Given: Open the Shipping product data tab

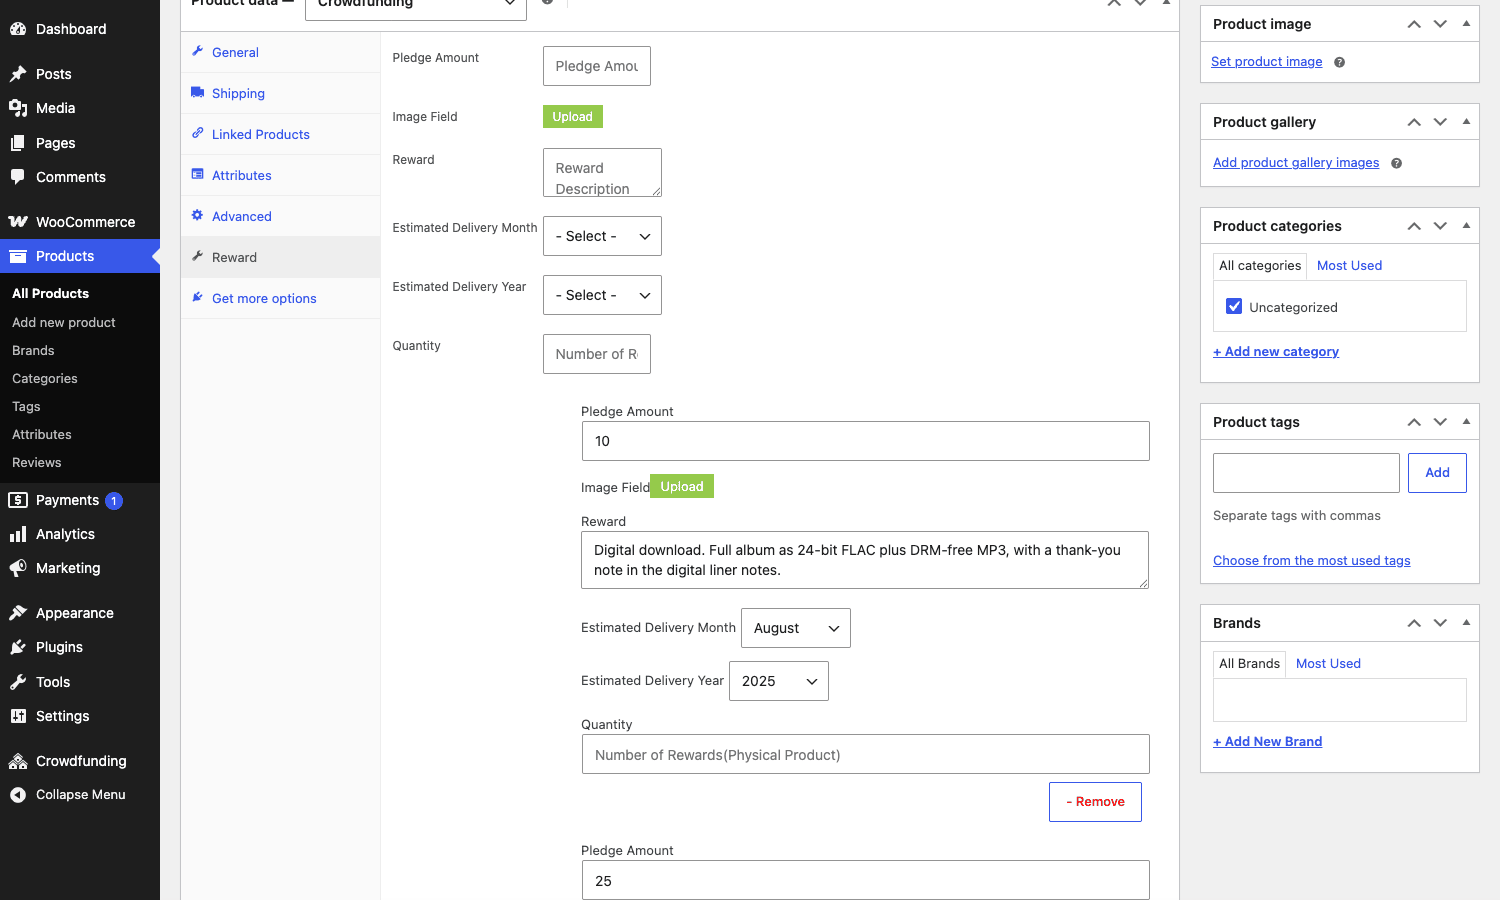Looking at the screenshot, I should tap(280, 93).
